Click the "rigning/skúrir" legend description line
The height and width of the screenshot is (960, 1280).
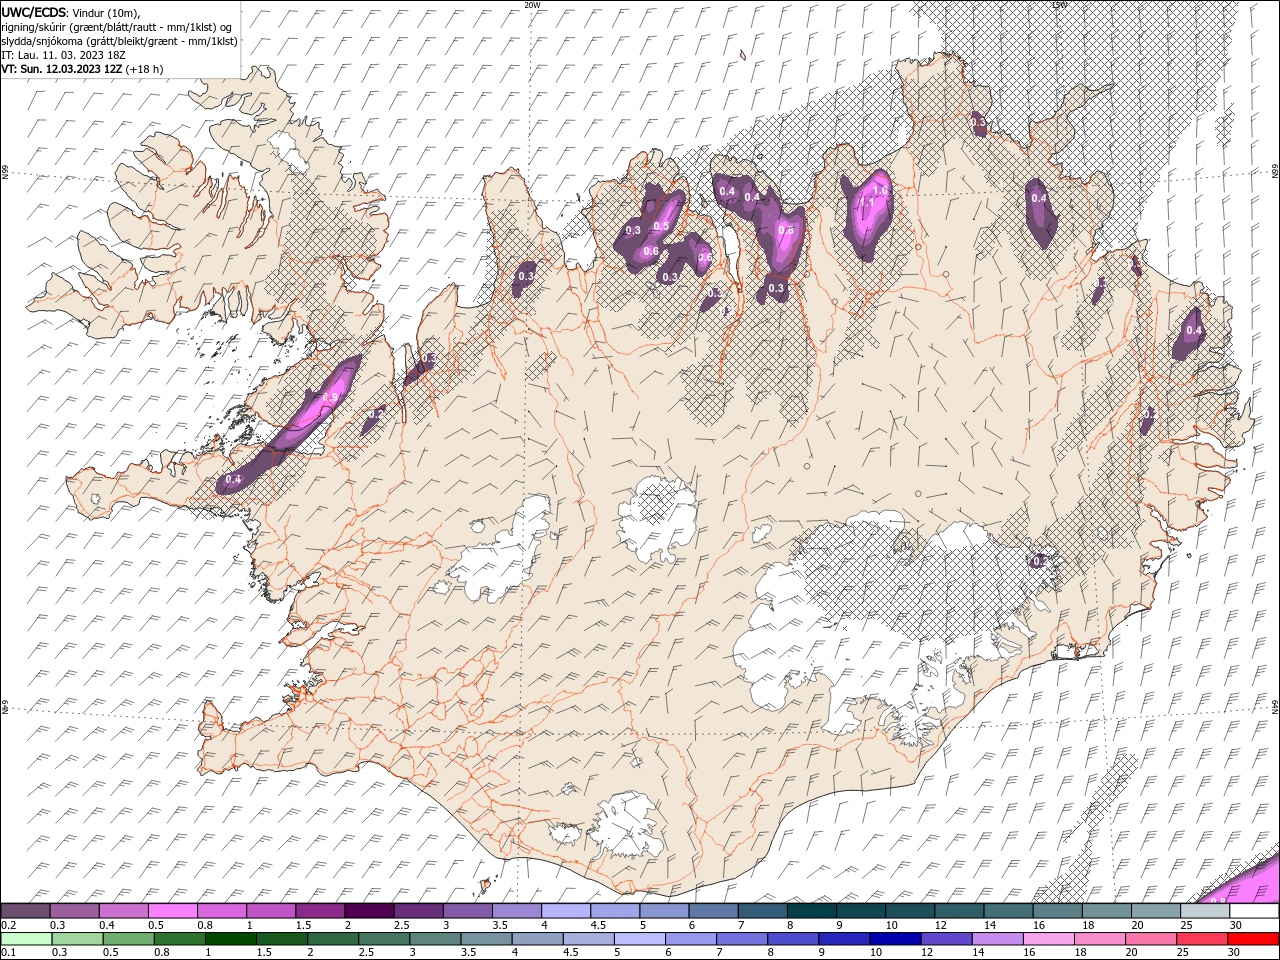coord(116,27)
